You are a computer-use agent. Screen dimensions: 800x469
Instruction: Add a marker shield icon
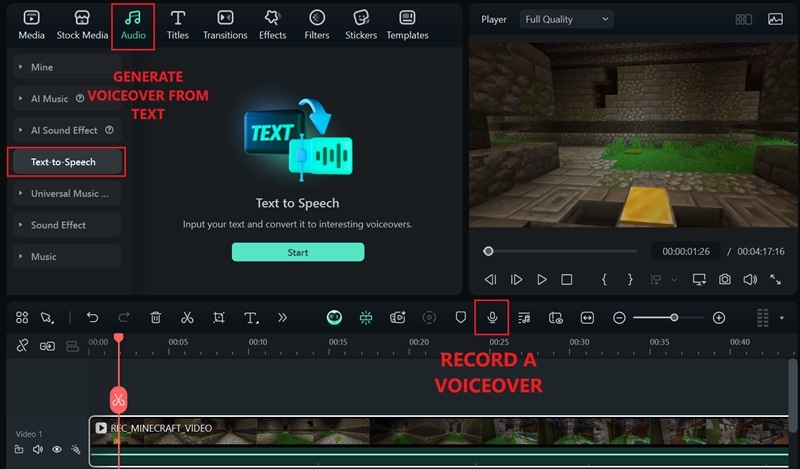tap(461, 317)
